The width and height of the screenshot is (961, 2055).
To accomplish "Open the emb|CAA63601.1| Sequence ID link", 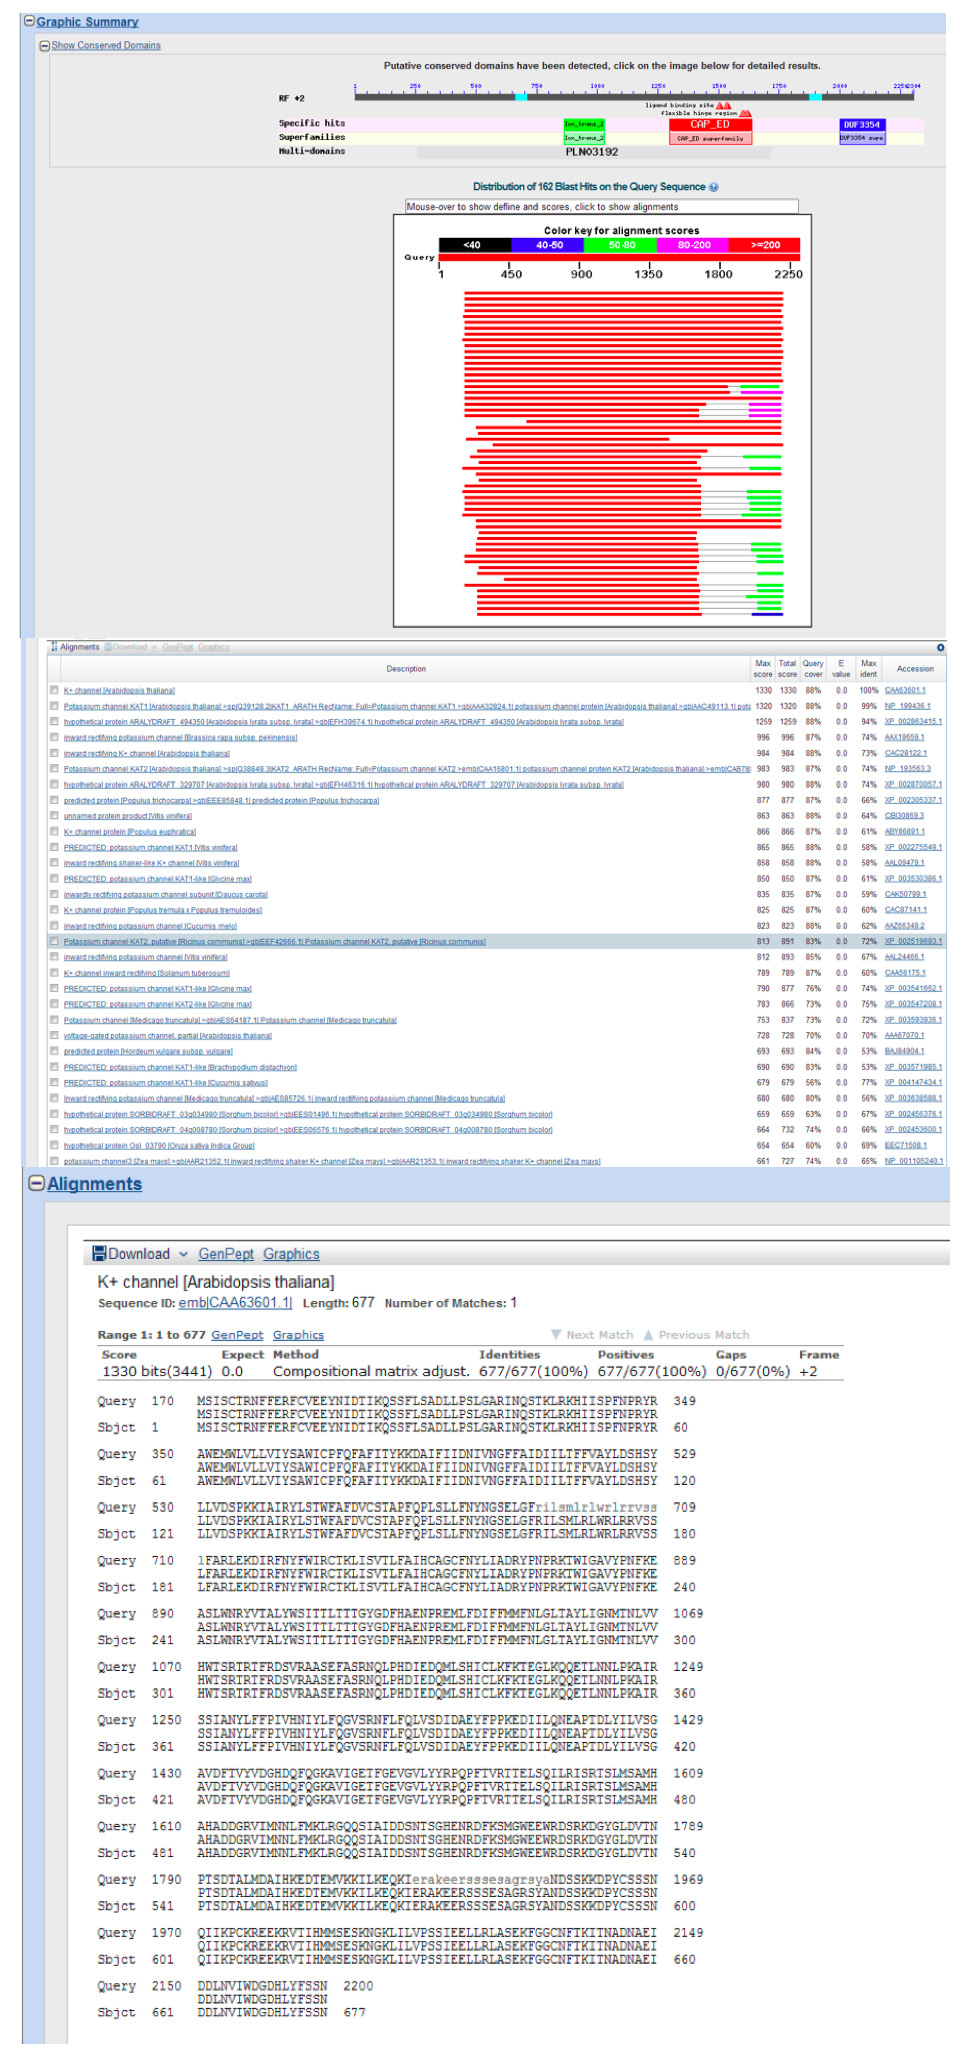I will click(235, 1303).
